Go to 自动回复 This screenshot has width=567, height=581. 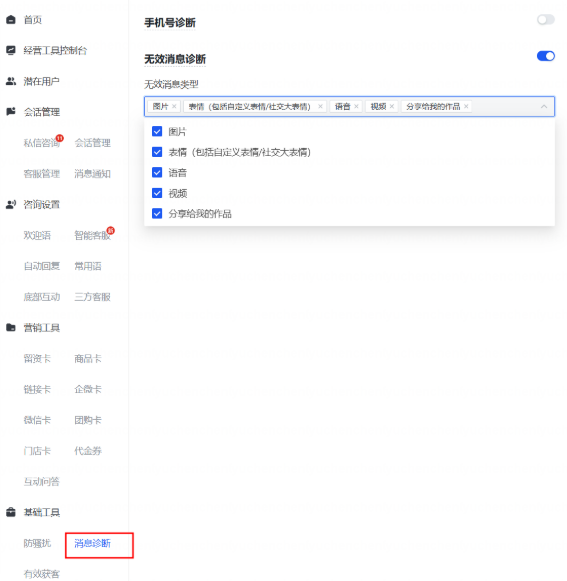pyautogui.click(x=42, y=266)
